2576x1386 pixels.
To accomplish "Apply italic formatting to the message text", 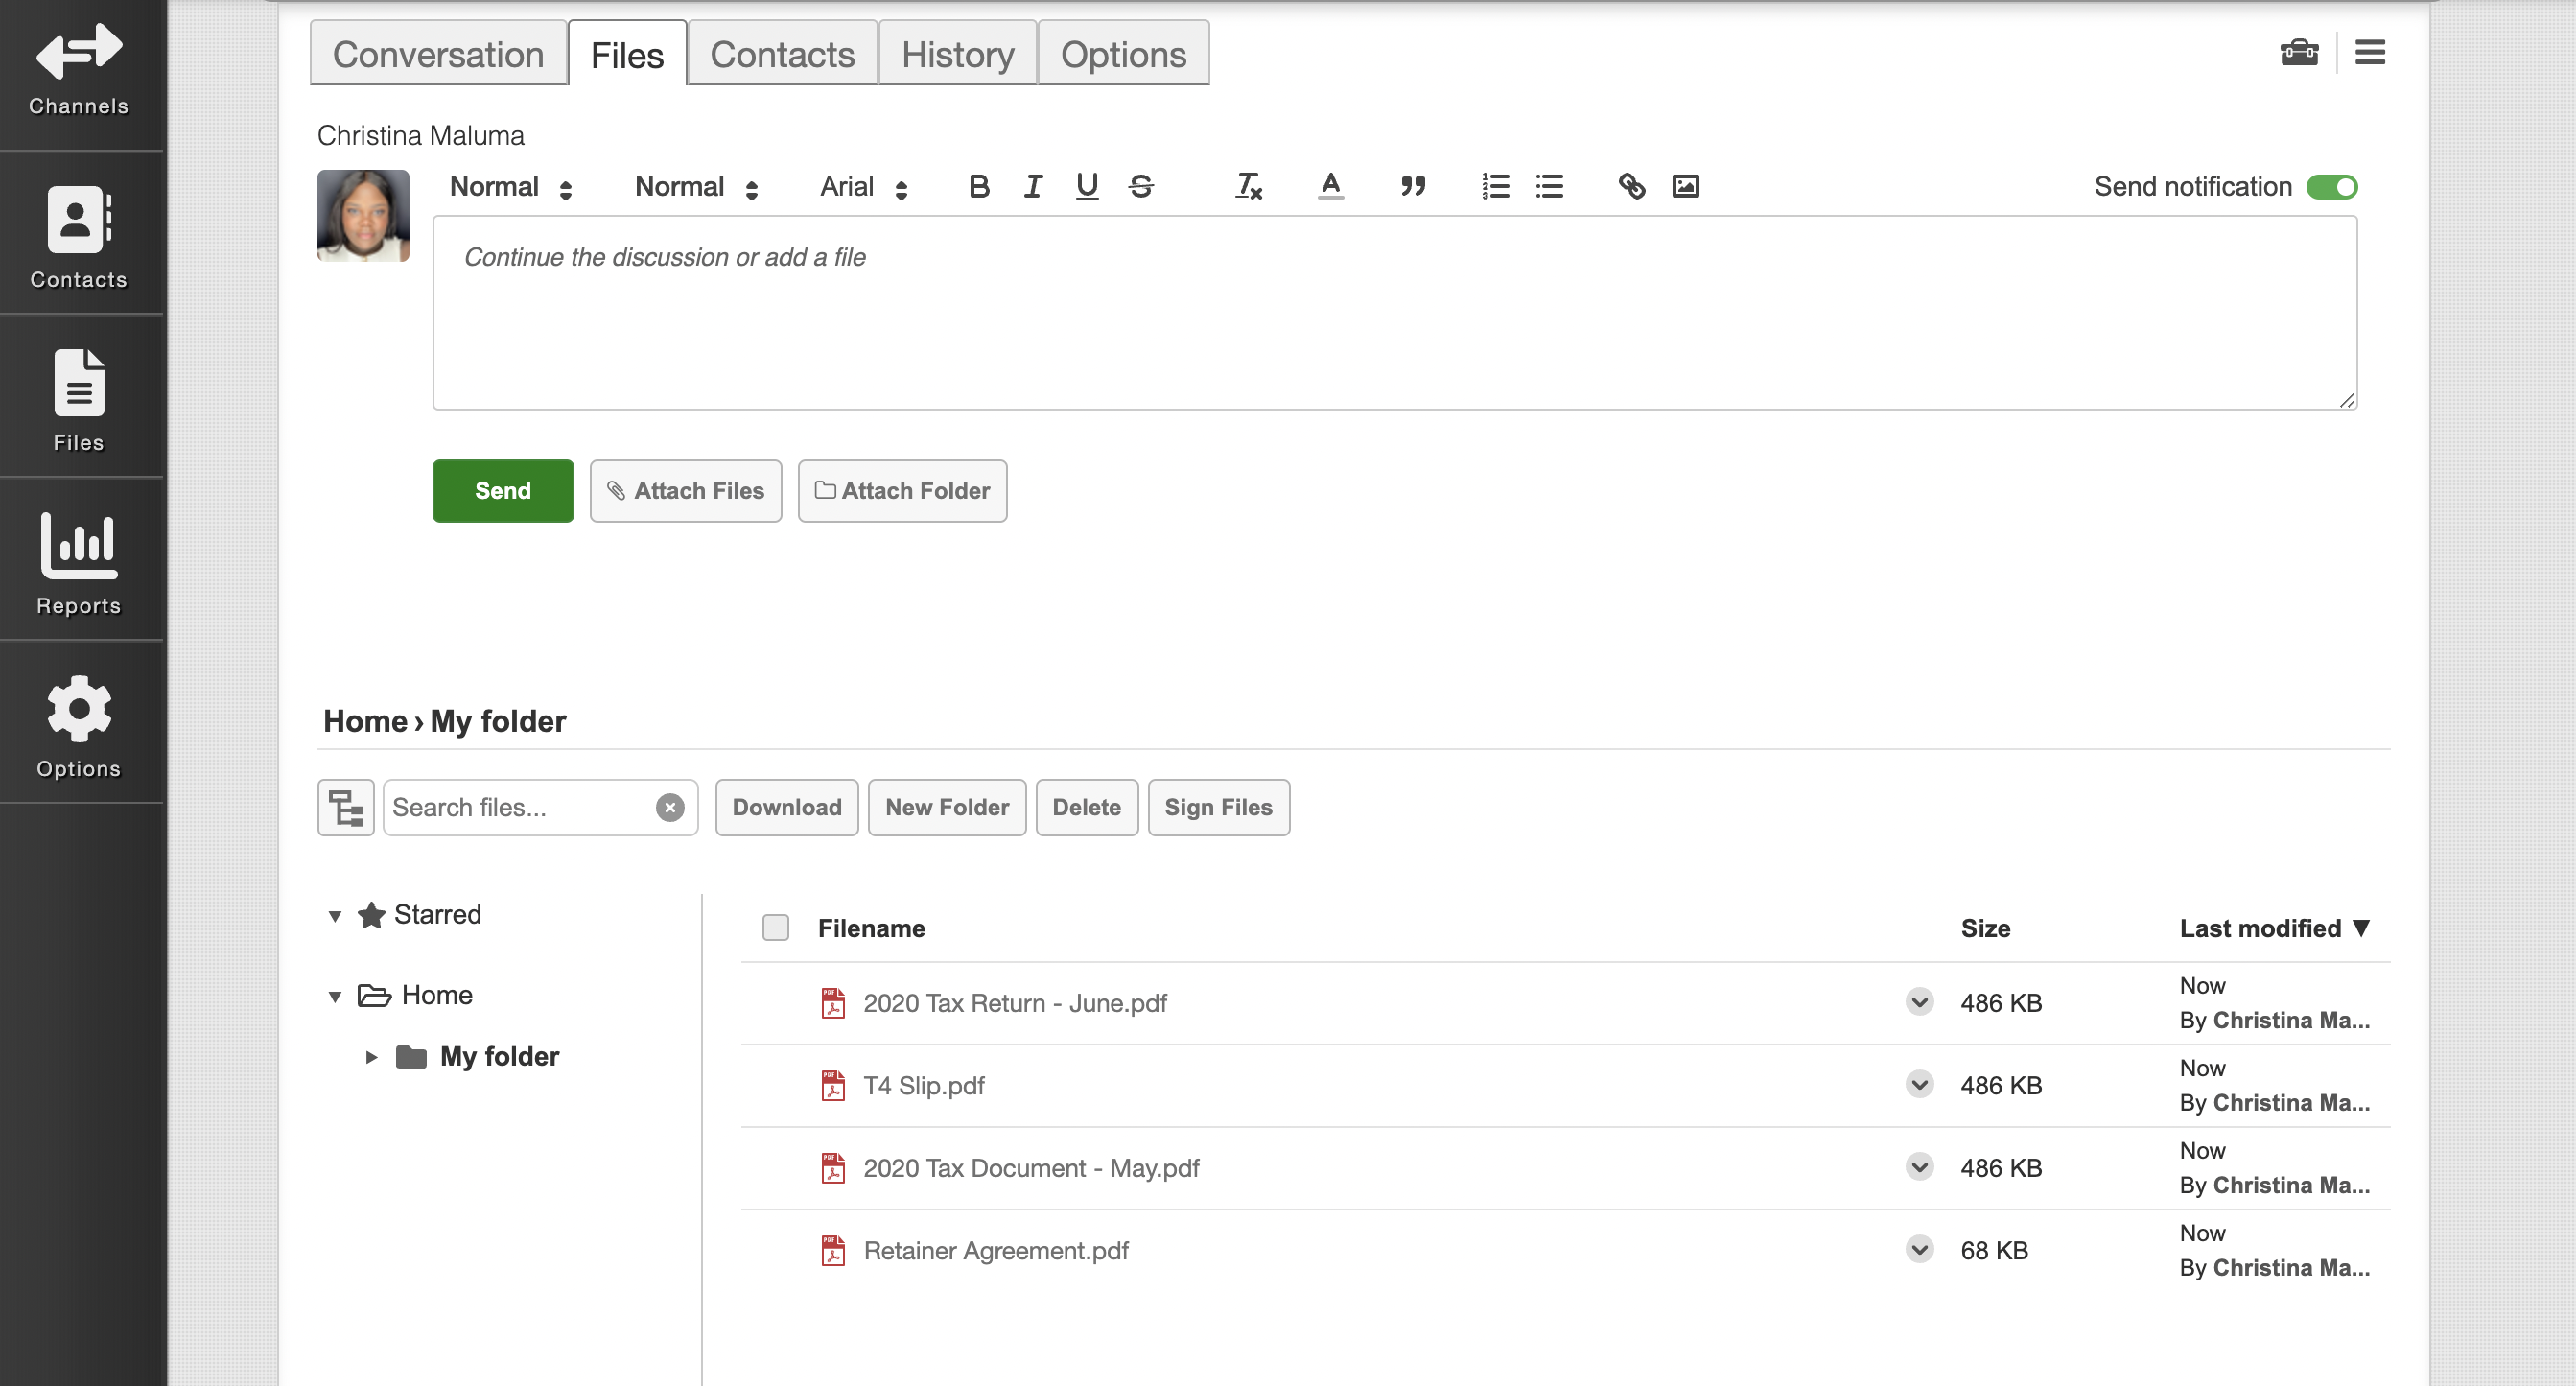I will [1032, 186].
